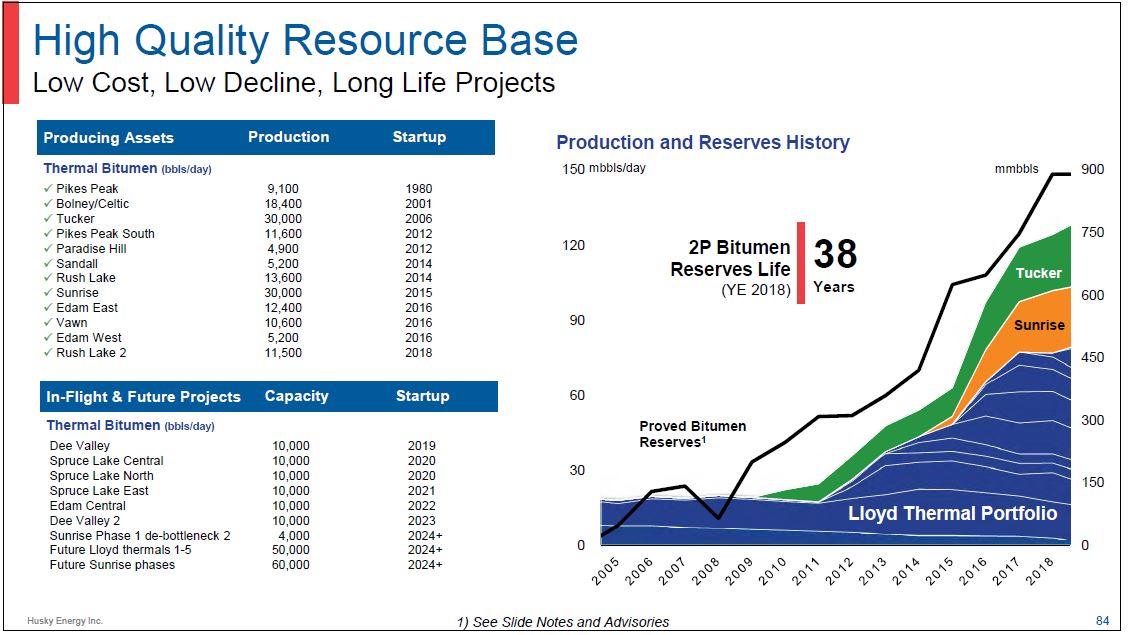Select the 'Dee Valley 2' project

pos(85,521)
